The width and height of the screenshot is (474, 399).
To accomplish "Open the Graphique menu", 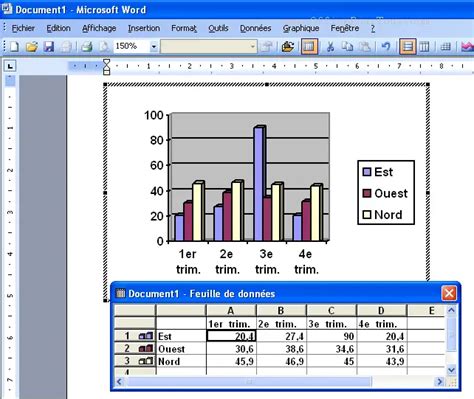I will click(301, 28).
